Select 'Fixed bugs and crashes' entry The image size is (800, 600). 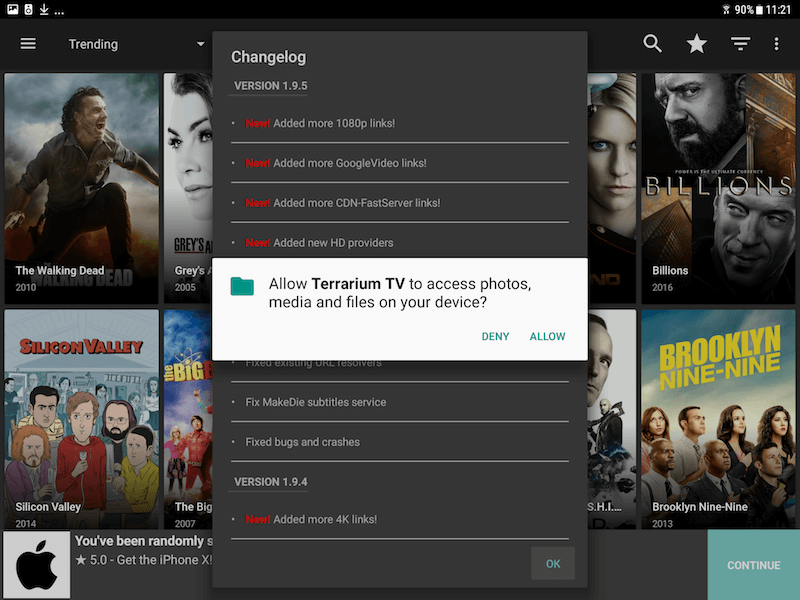click(399, 442)
